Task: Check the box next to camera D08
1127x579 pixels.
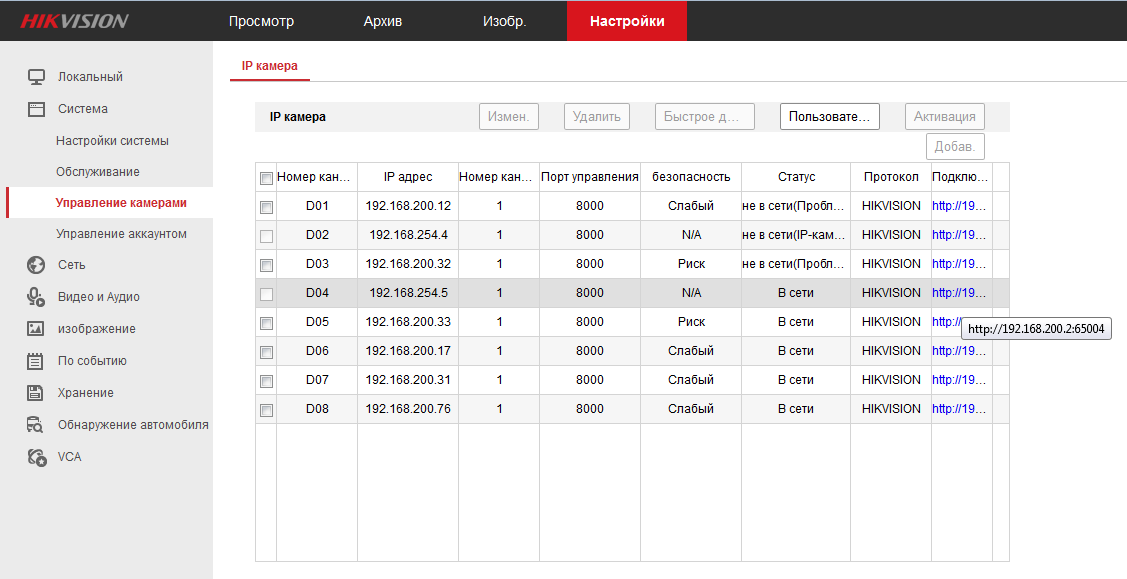Action: click(x=266, y=410)
